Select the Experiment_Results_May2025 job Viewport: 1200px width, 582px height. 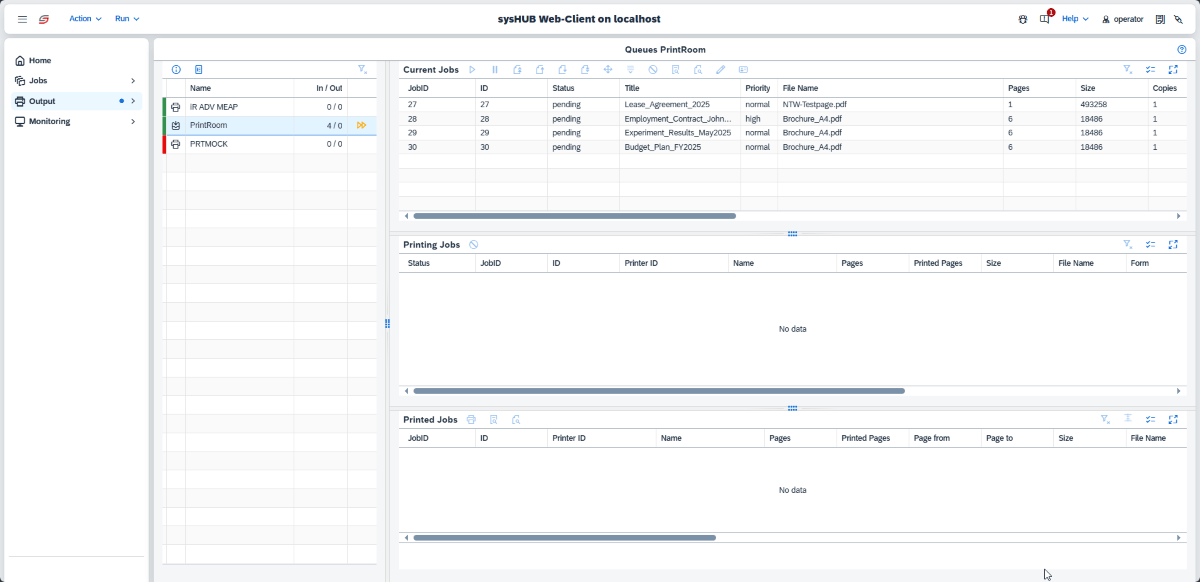795,133
